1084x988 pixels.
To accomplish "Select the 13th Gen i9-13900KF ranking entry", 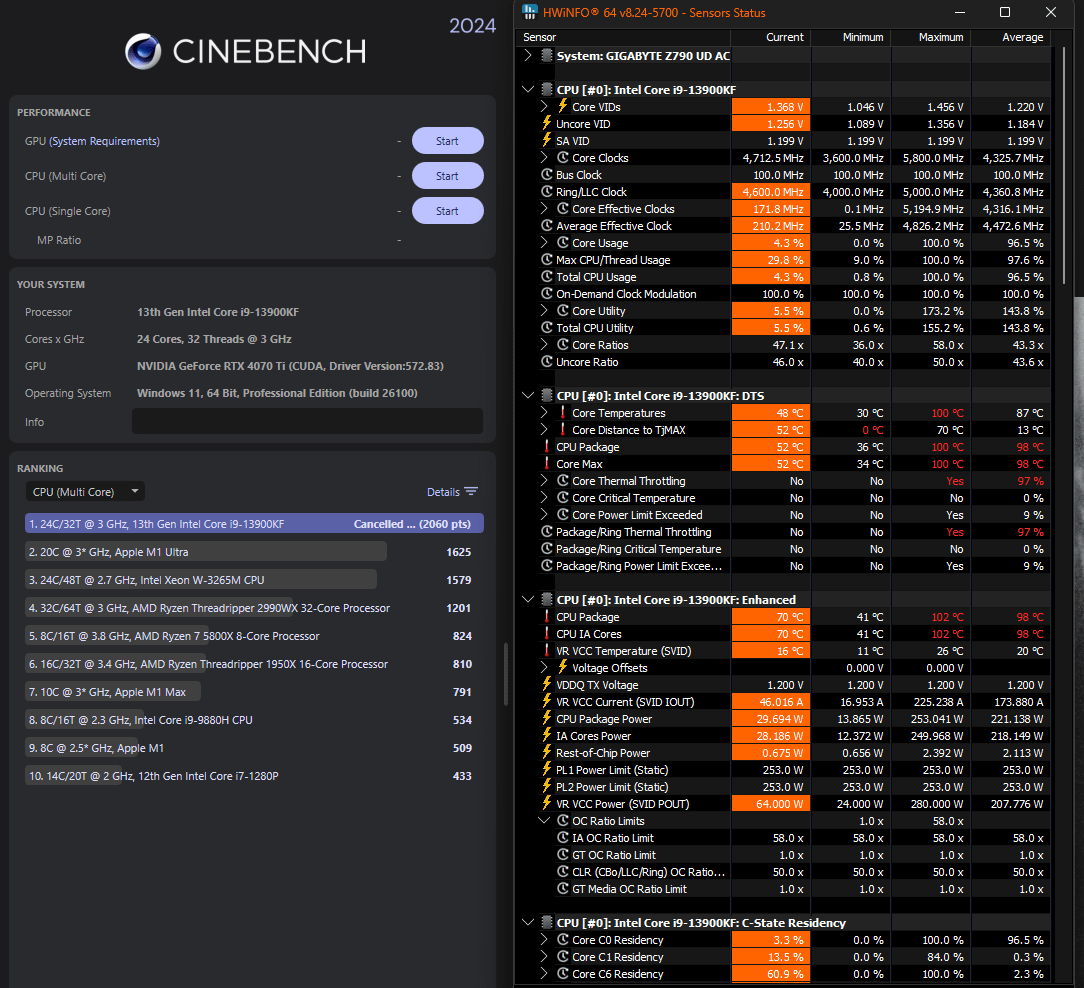I will click(254, 523).
